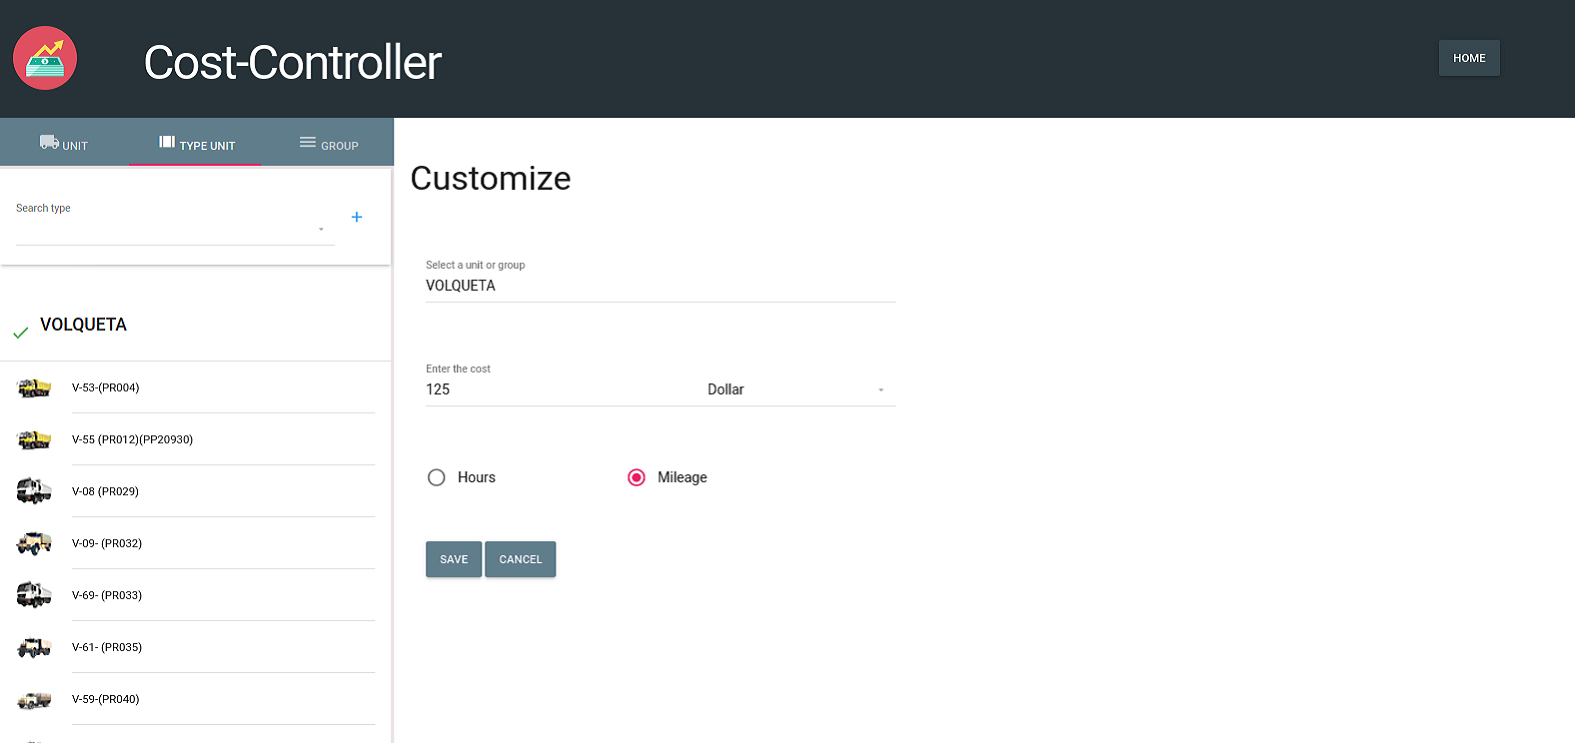The height and width of the screenshot is (743, 1575).
Task: Click the truck icon for V-09- (PR032)
Action: point(34,543)
